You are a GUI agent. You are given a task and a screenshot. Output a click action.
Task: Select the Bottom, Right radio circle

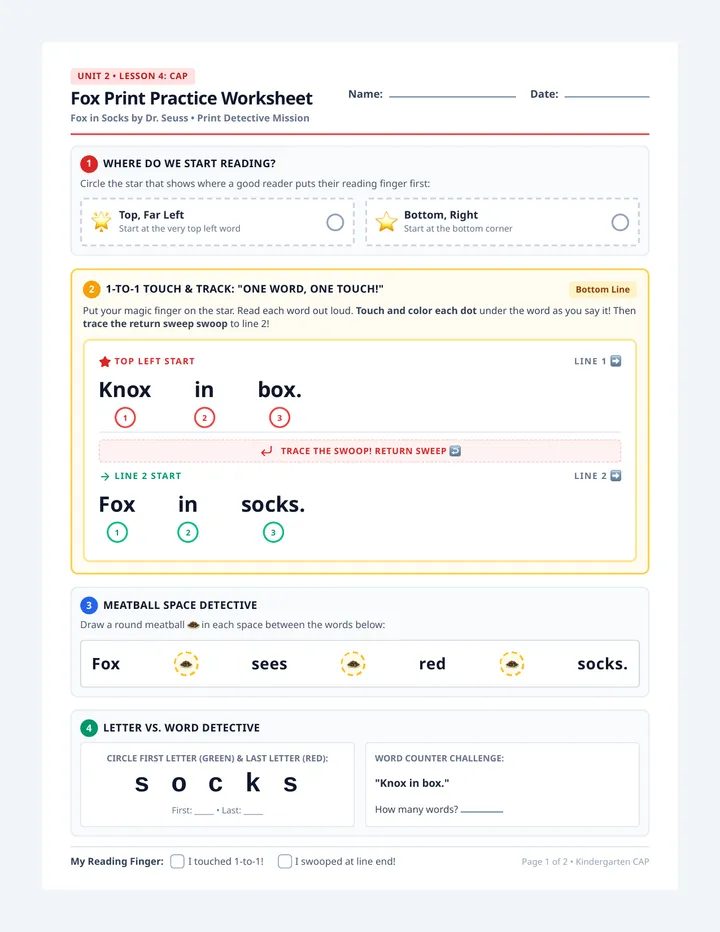point(620,222)
